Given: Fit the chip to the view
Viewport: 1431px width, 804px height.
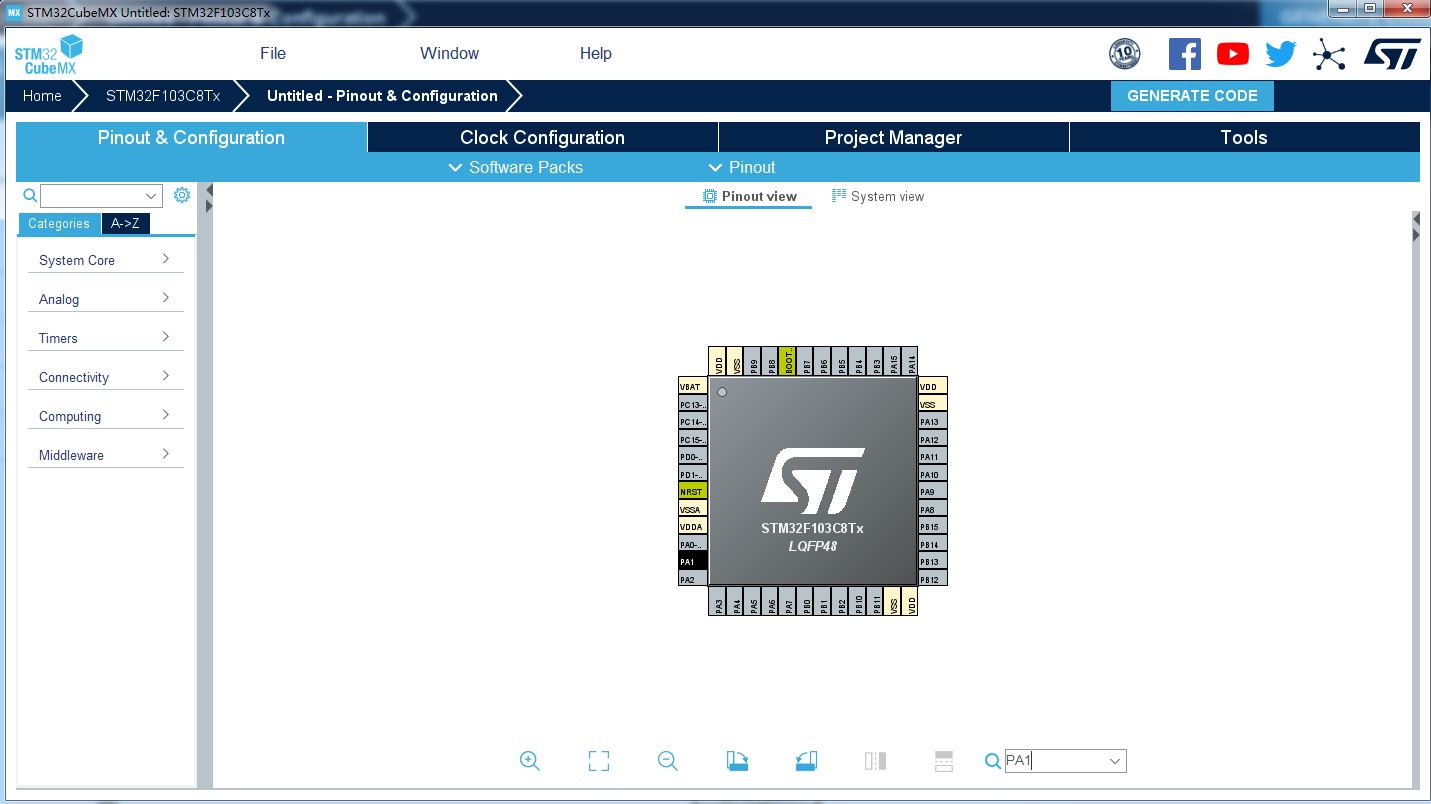Looking at the screenshot, I should coord(599,761).
